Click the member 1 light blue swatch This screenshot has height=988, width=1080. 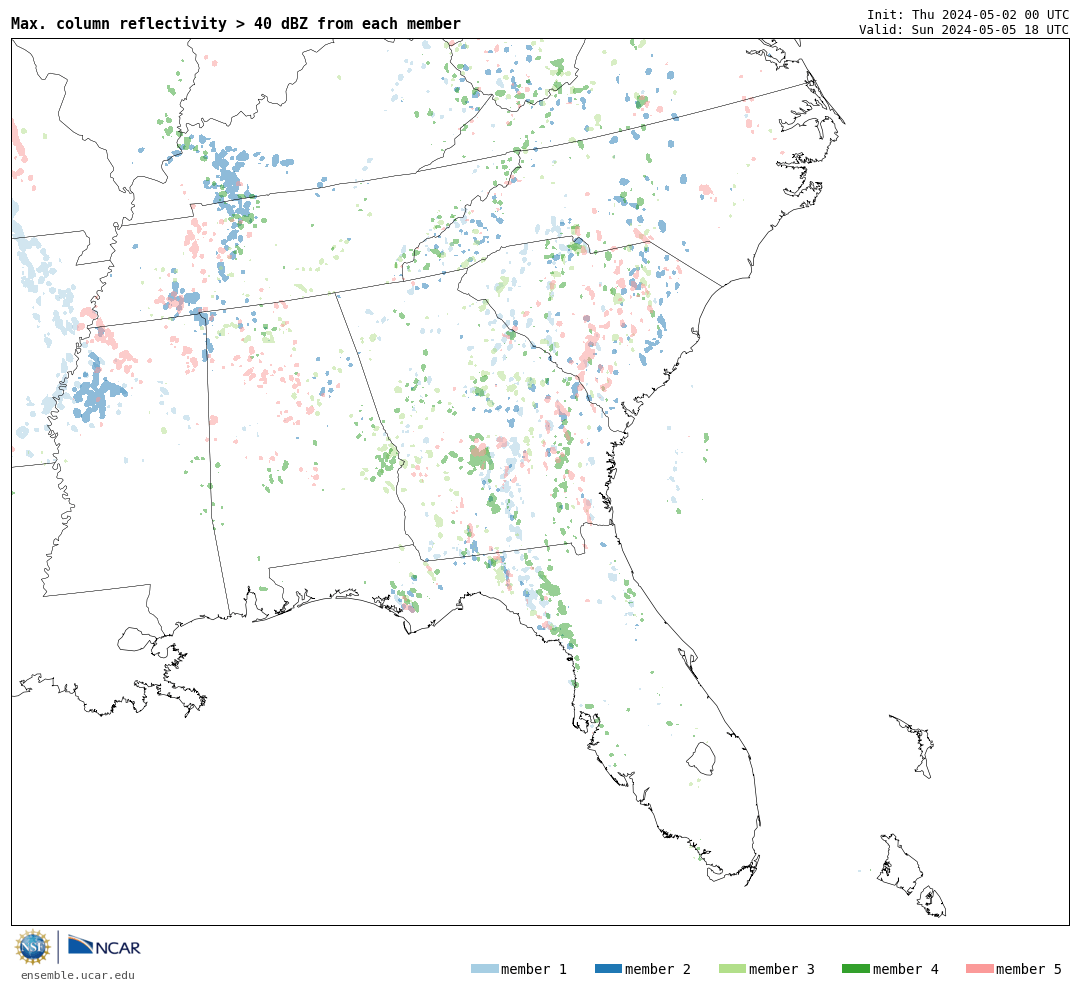click(x=484, y=969)
